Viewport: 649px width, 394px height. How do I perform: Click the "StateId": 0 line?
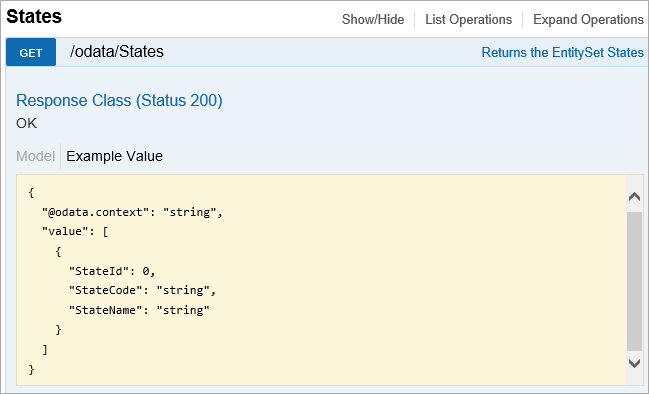pos(112,271)
